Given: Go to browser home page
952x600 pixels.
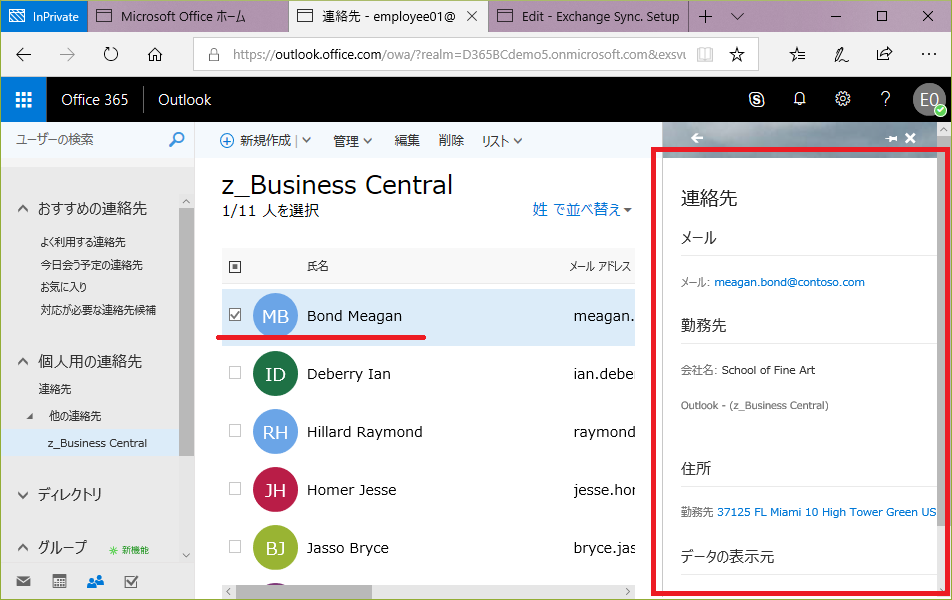Looking at the screenshot, I should [155, 55].
